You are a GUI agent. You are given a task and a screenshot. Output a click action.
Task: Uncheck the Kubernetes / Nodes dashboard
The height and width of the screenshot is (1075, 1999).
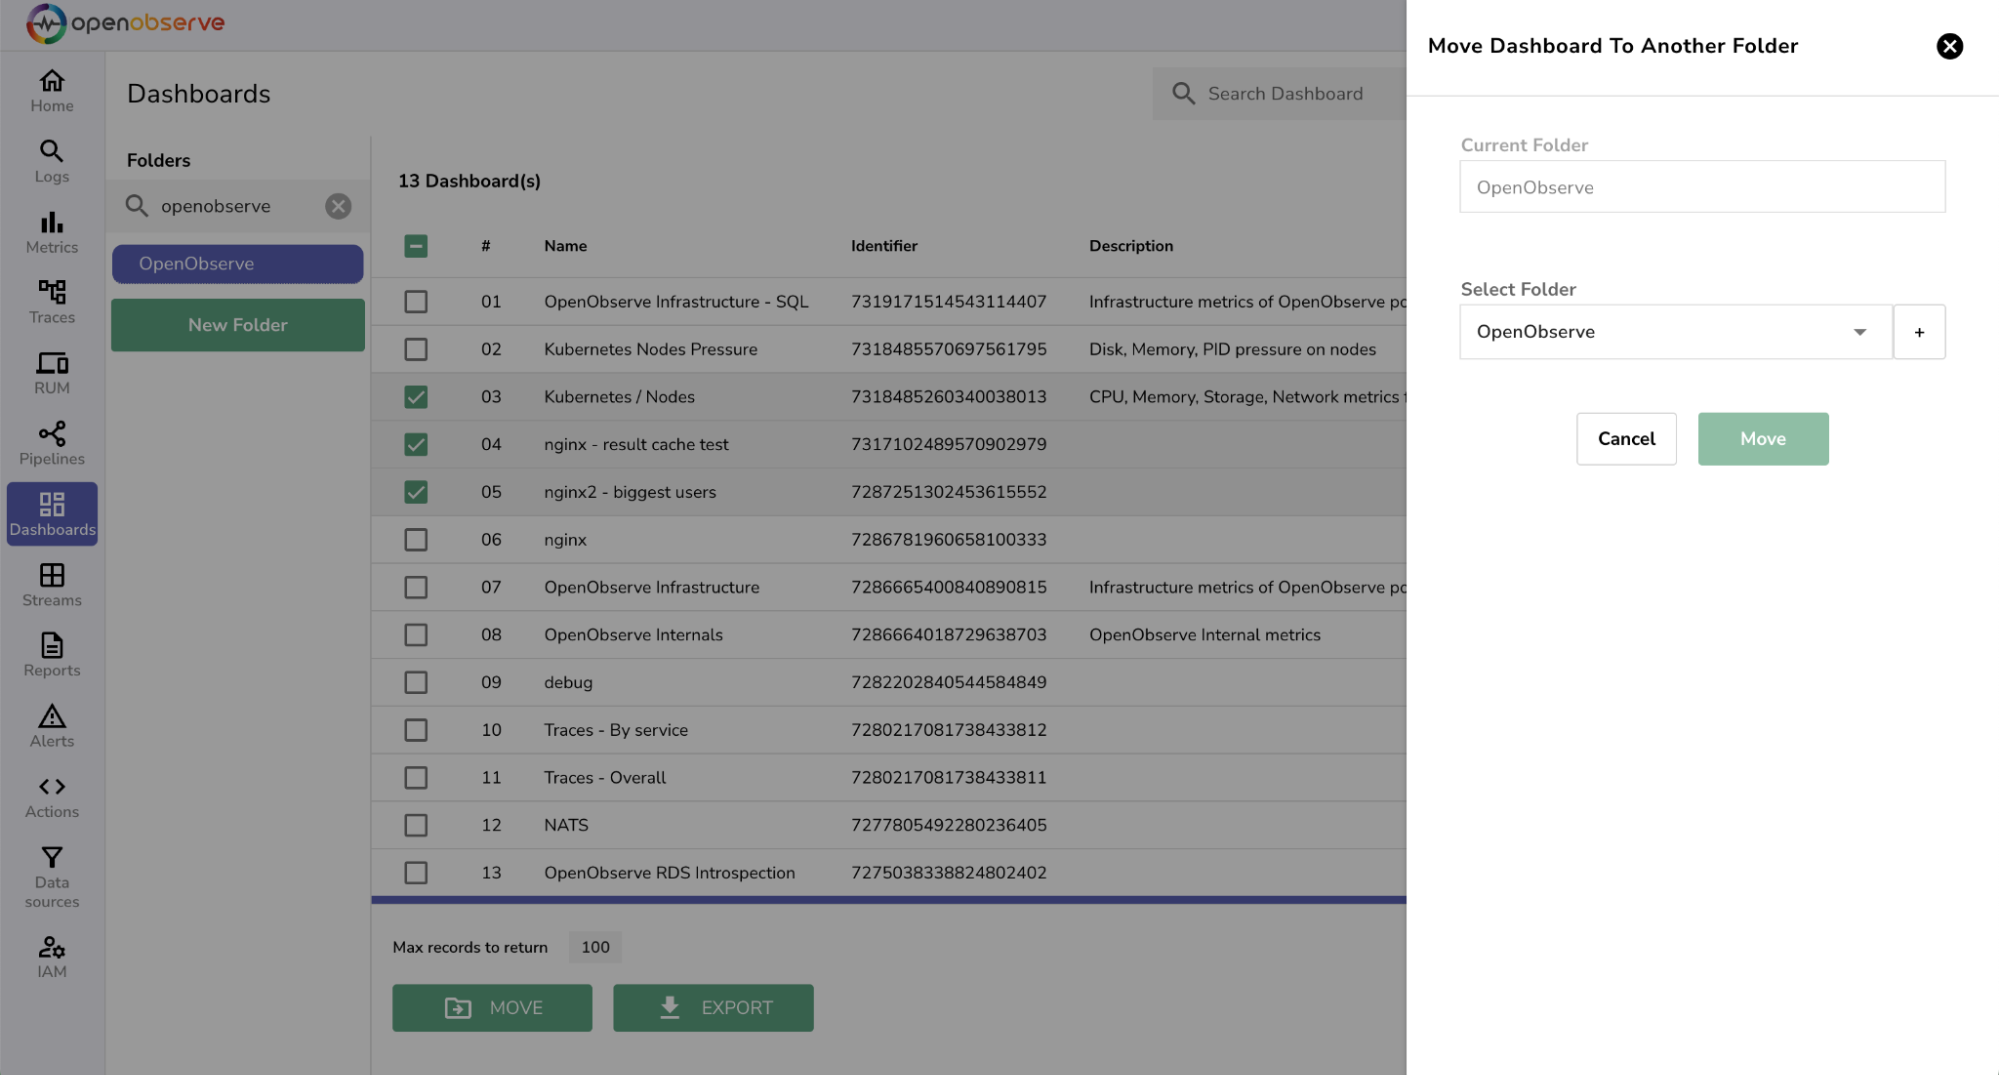415,396
